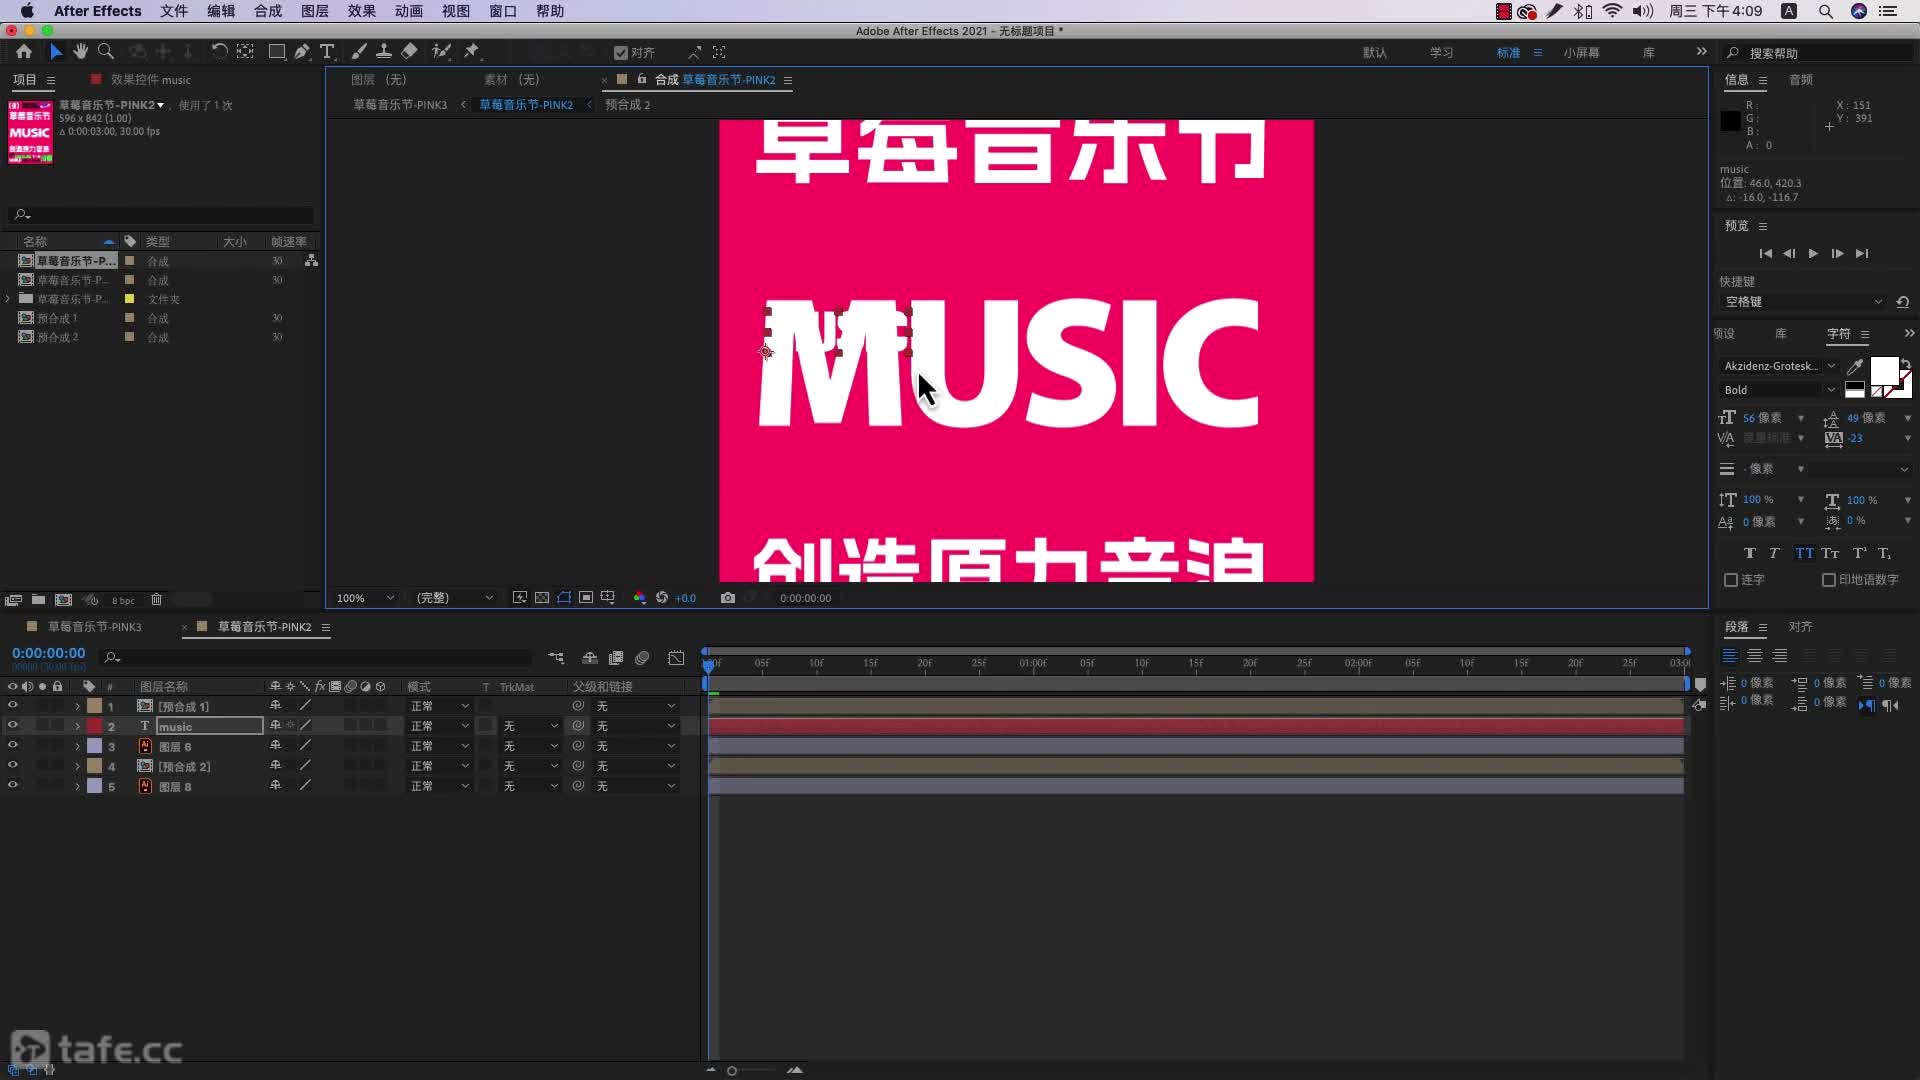Select the Hand tool
Viewport: 1920px width, 1080px height.
point(80,51)
